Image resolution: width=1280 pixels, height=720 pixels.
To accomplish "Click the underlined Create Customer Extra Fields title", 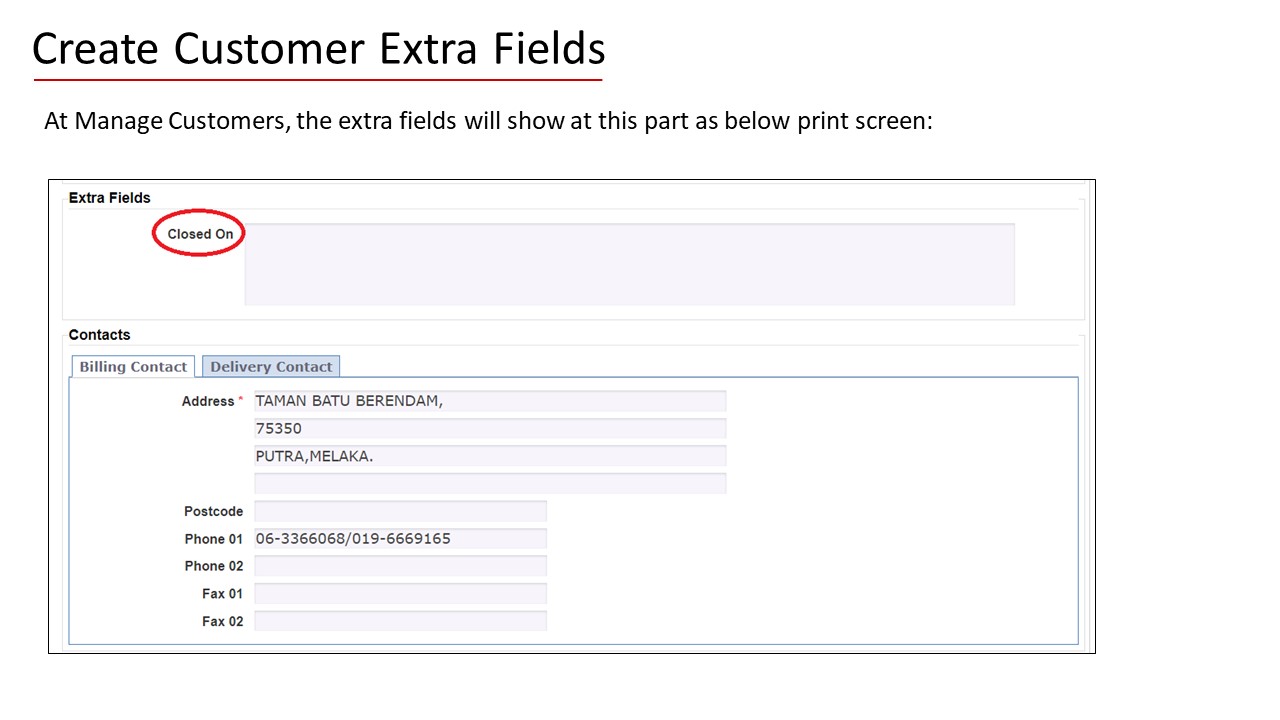I will pyautogui.click(x=318, y=47).
